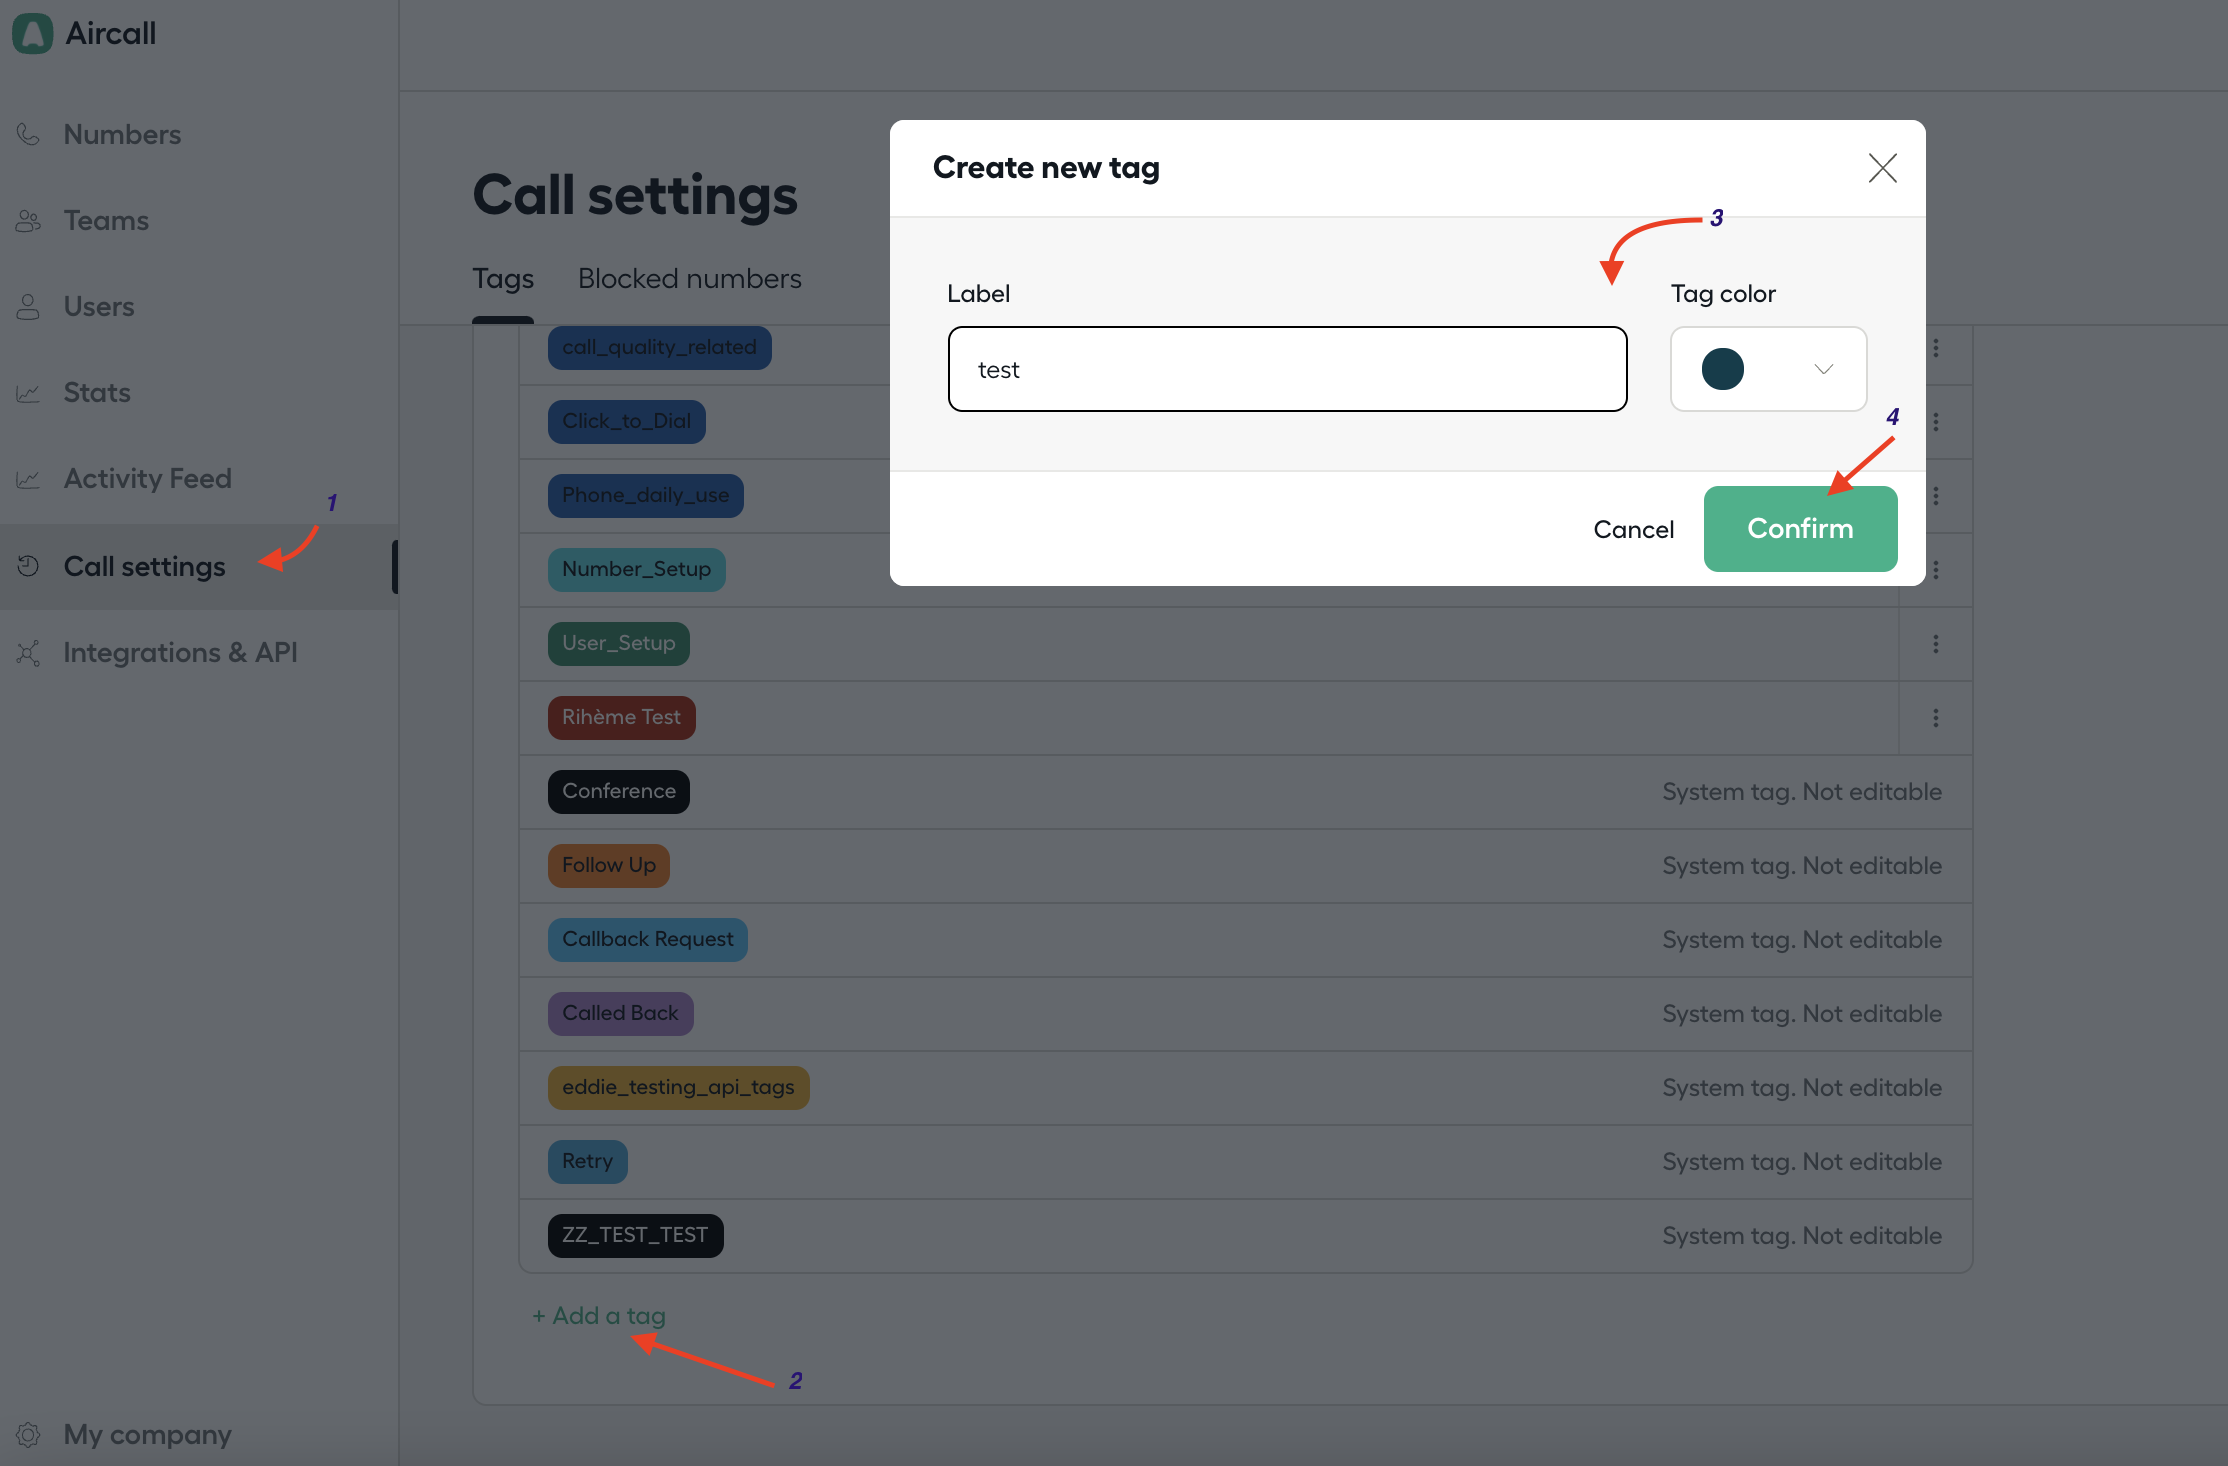2228x1466 pixels.
Task: Click 'System tag. Not editable' on Follow Up row
Action: (1802, 866)
